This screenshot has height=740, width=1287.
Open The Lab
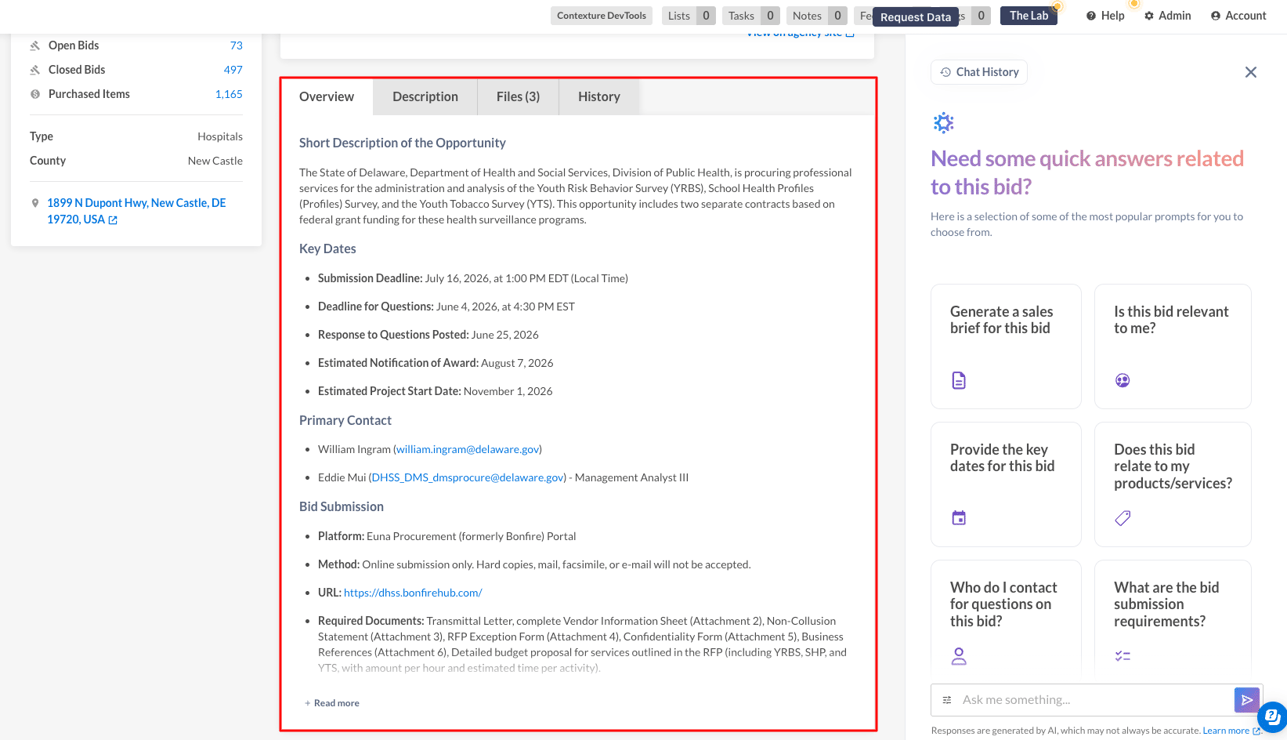pyautogui.click(x=1028, y=16)
